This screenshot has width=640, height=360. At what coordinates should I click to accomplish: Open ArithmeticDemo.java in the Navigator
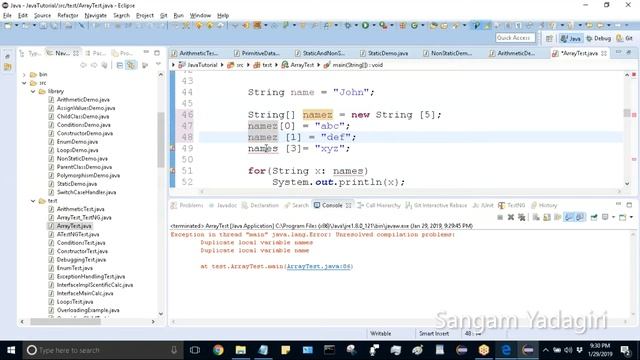83,100
